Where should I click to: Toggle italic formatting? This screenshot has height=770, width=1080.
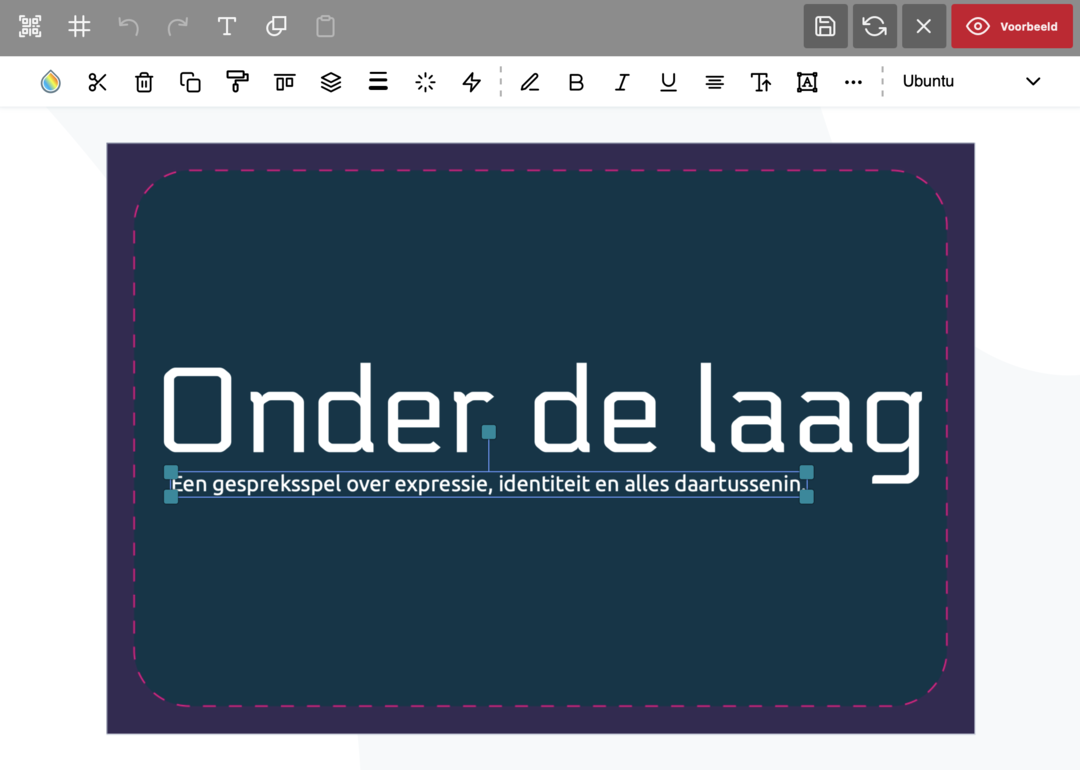click(x=622, y=82)
